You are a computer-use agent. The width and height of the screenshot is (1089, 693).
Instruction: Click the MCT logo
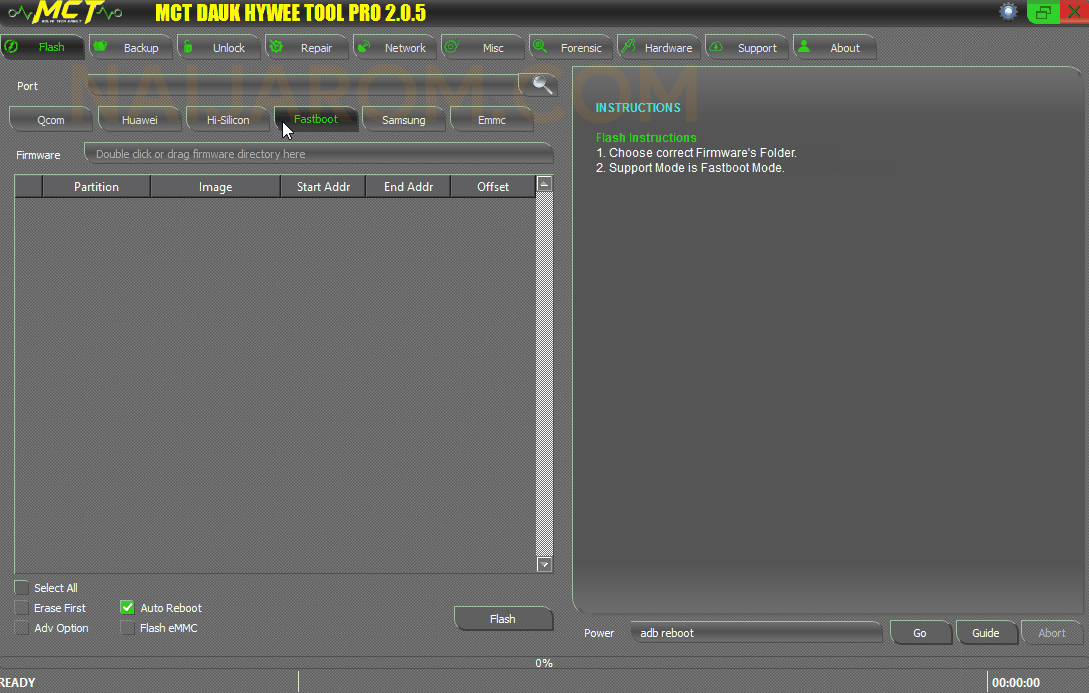[x=65, y=12]
